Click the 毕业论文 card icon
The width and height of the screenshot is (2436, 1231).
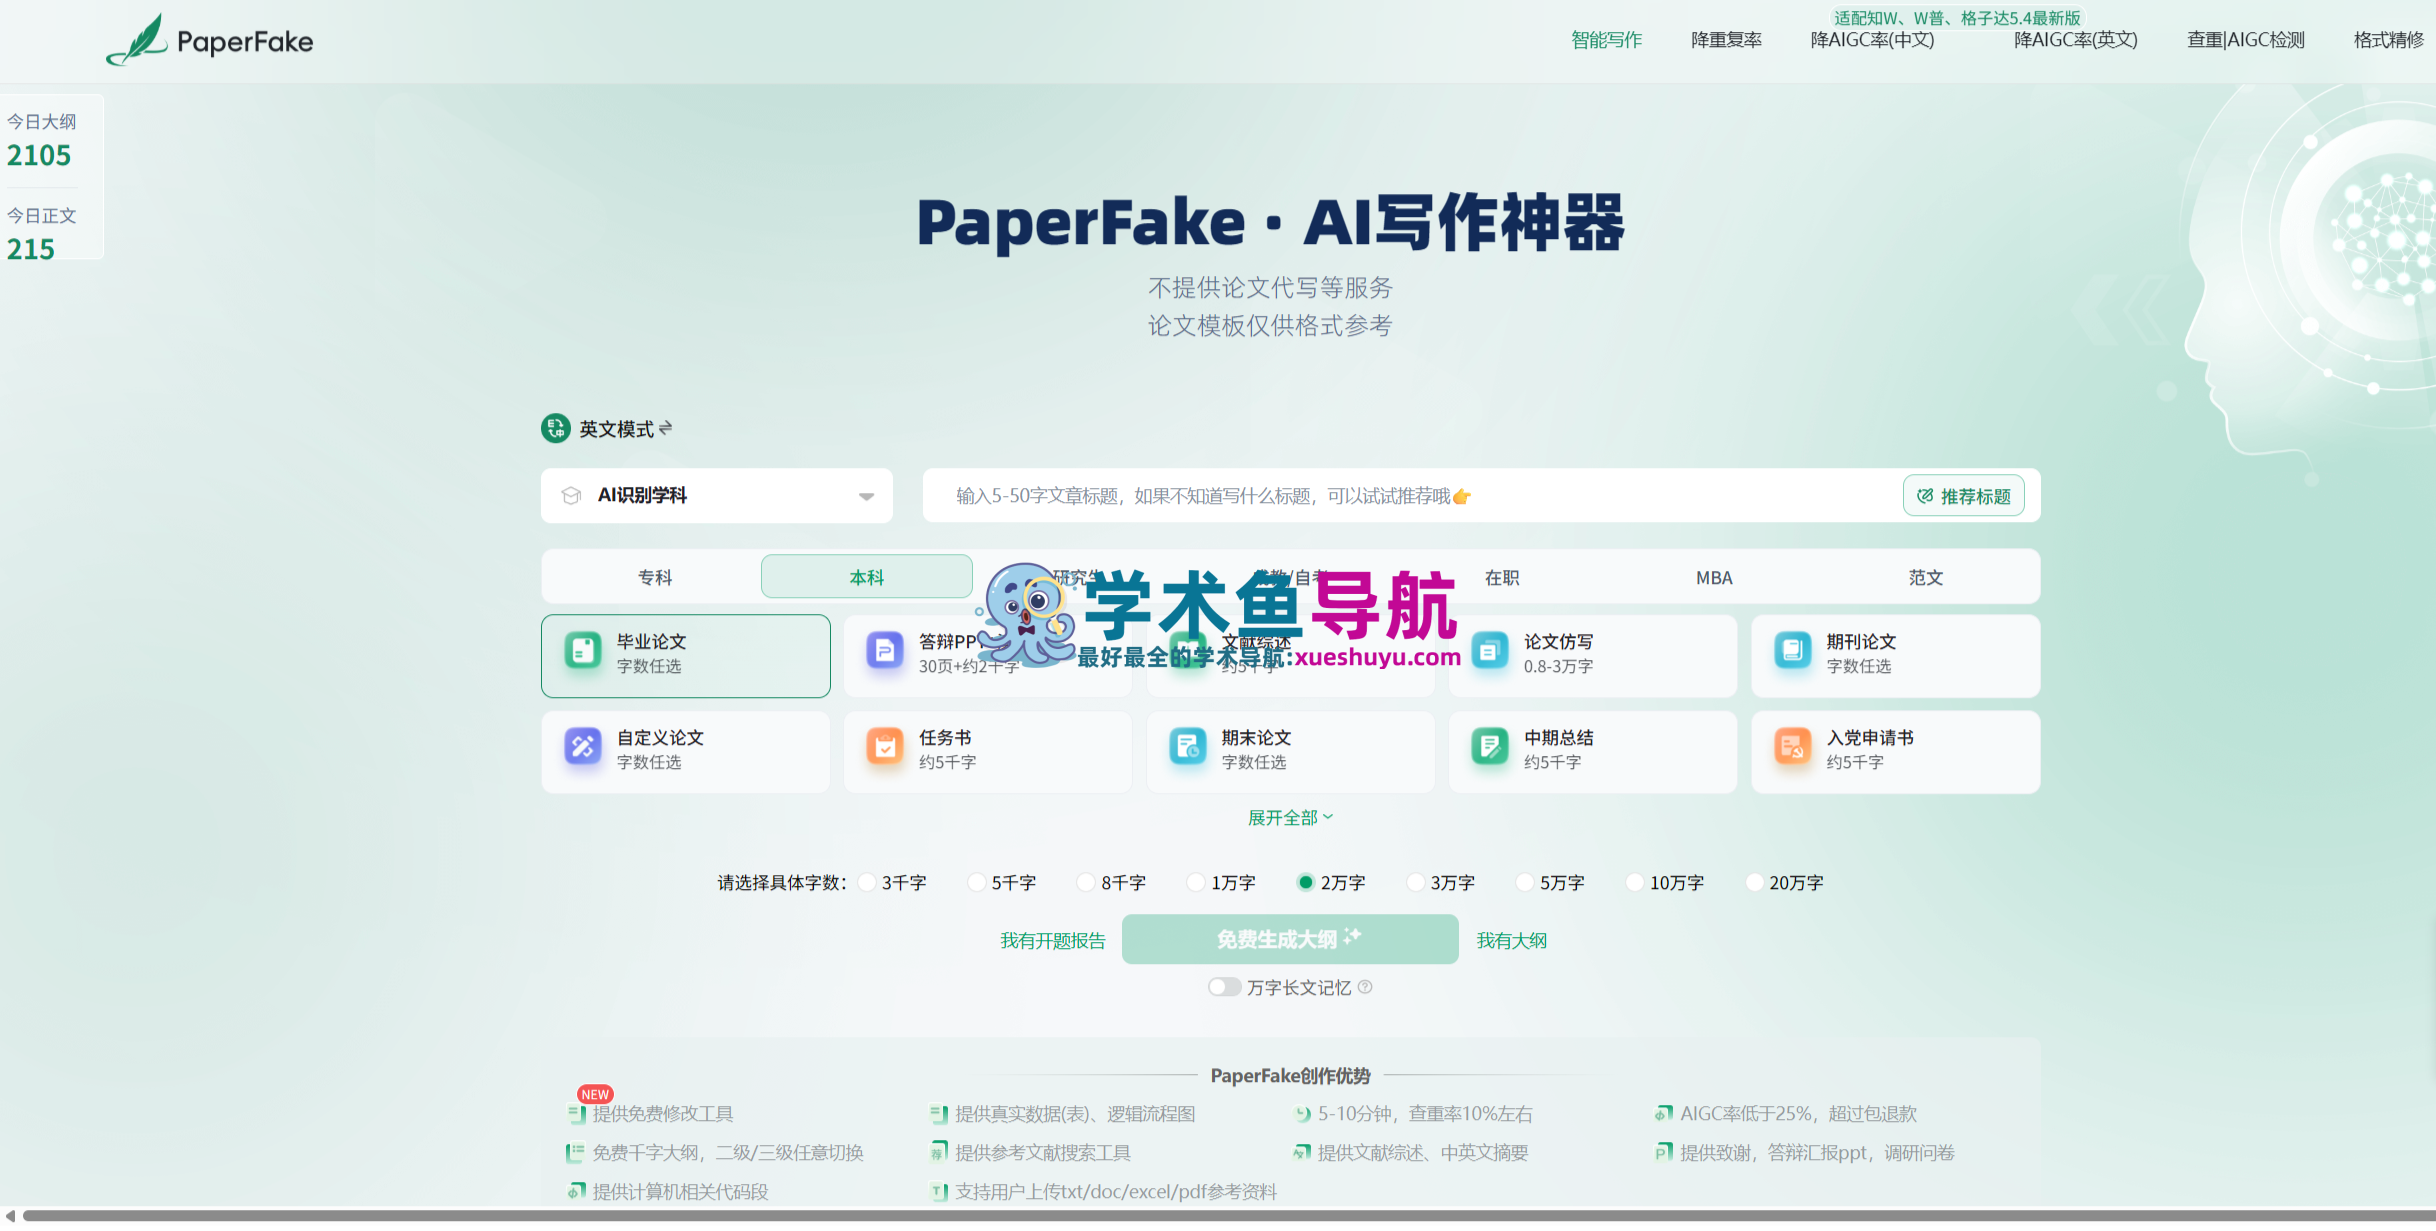click(582, 651)
